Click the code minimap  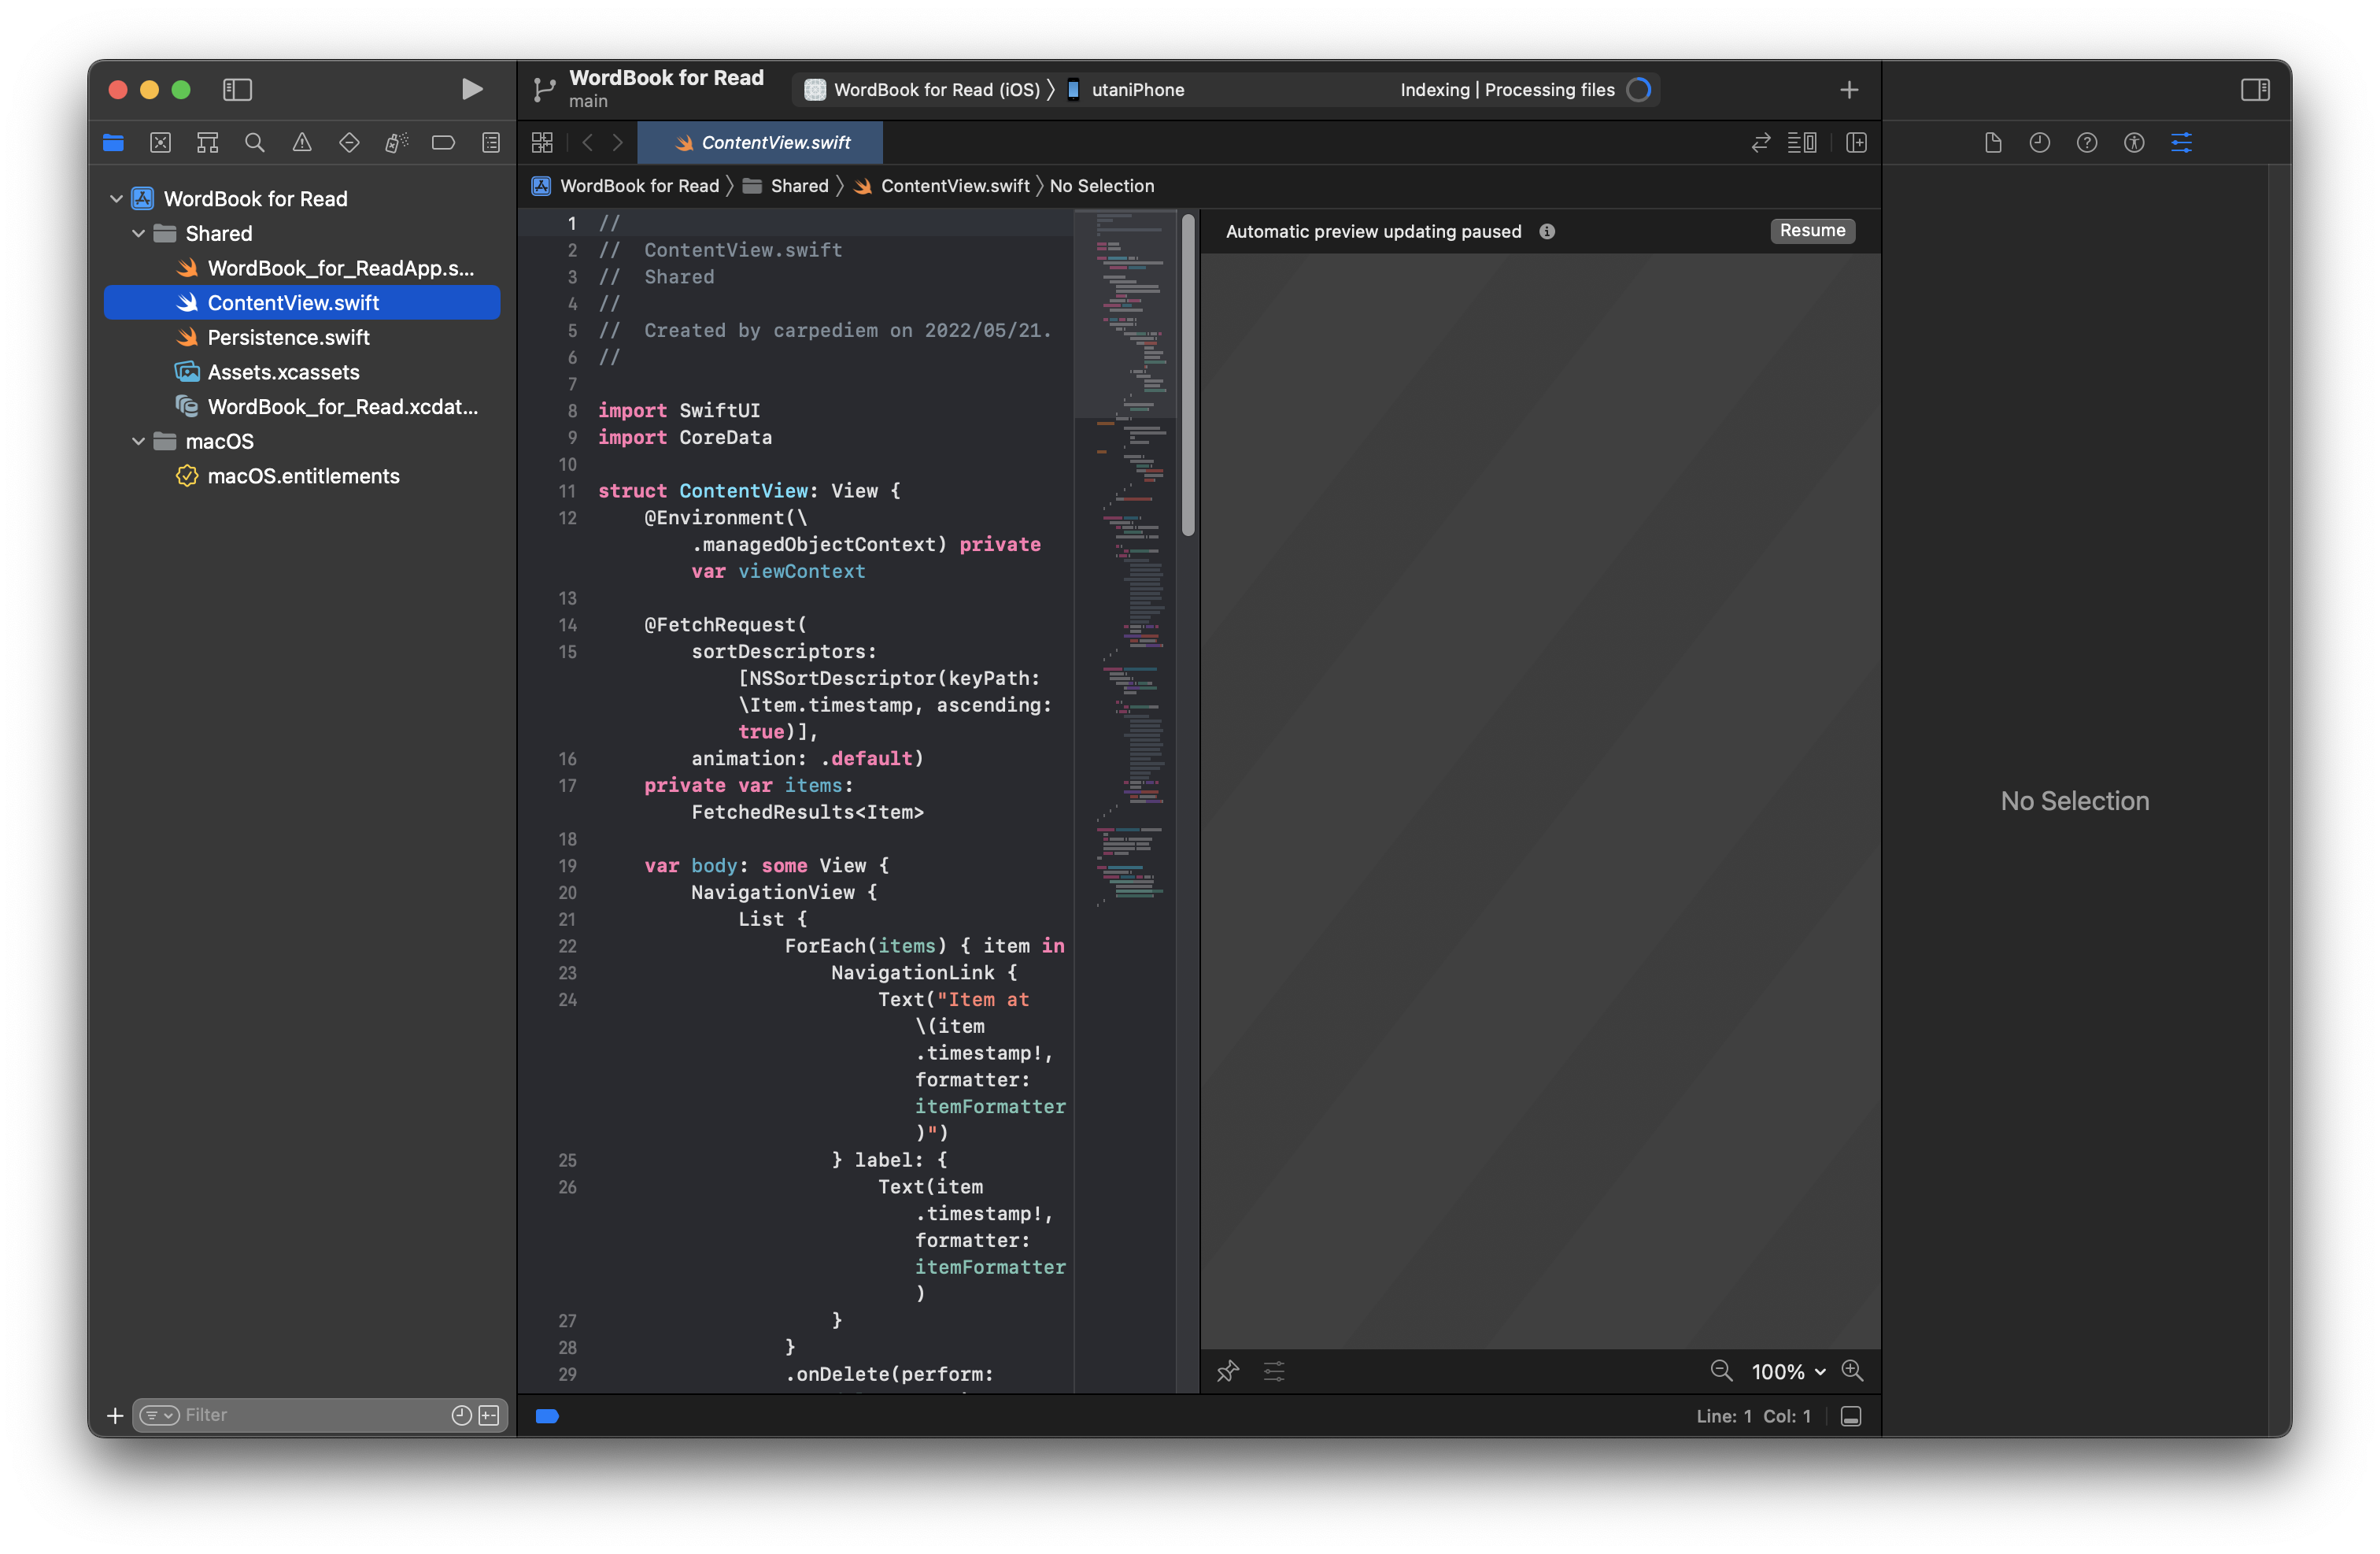pyautogui.click(x=1126, y=560)
